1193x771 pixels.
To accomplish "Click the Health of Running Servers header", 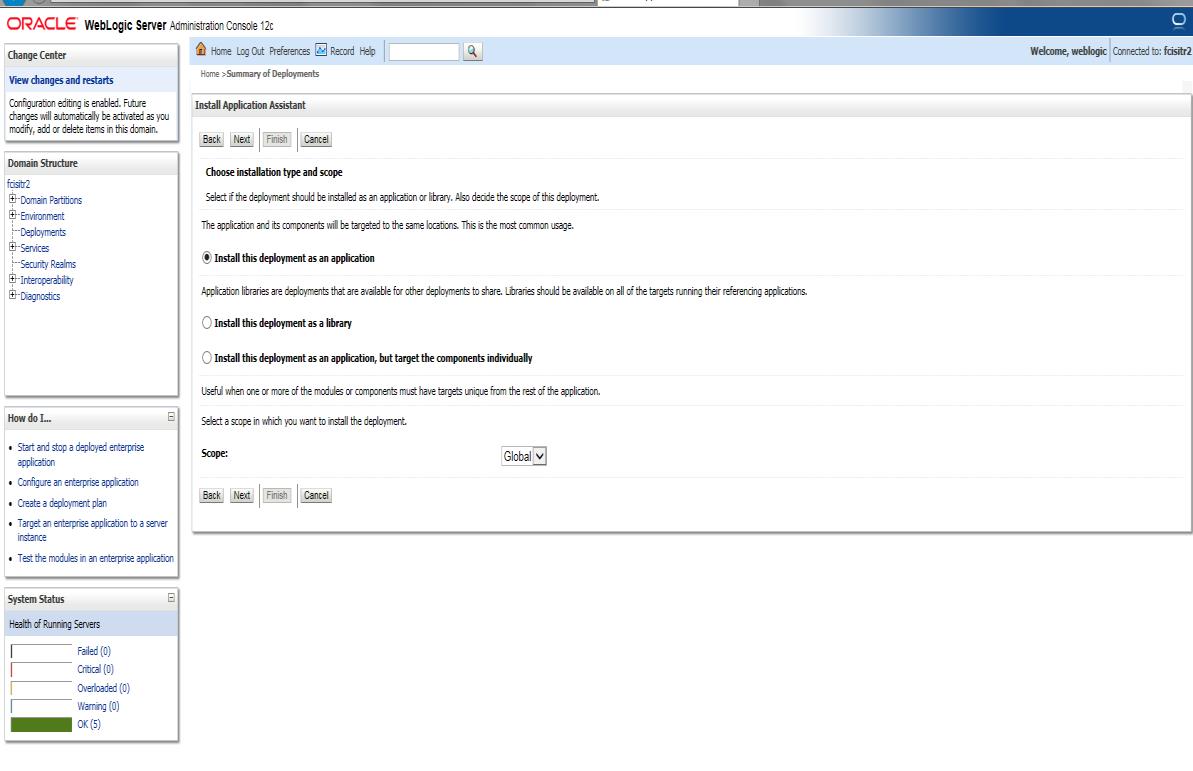I will click(x=54, y=624).
